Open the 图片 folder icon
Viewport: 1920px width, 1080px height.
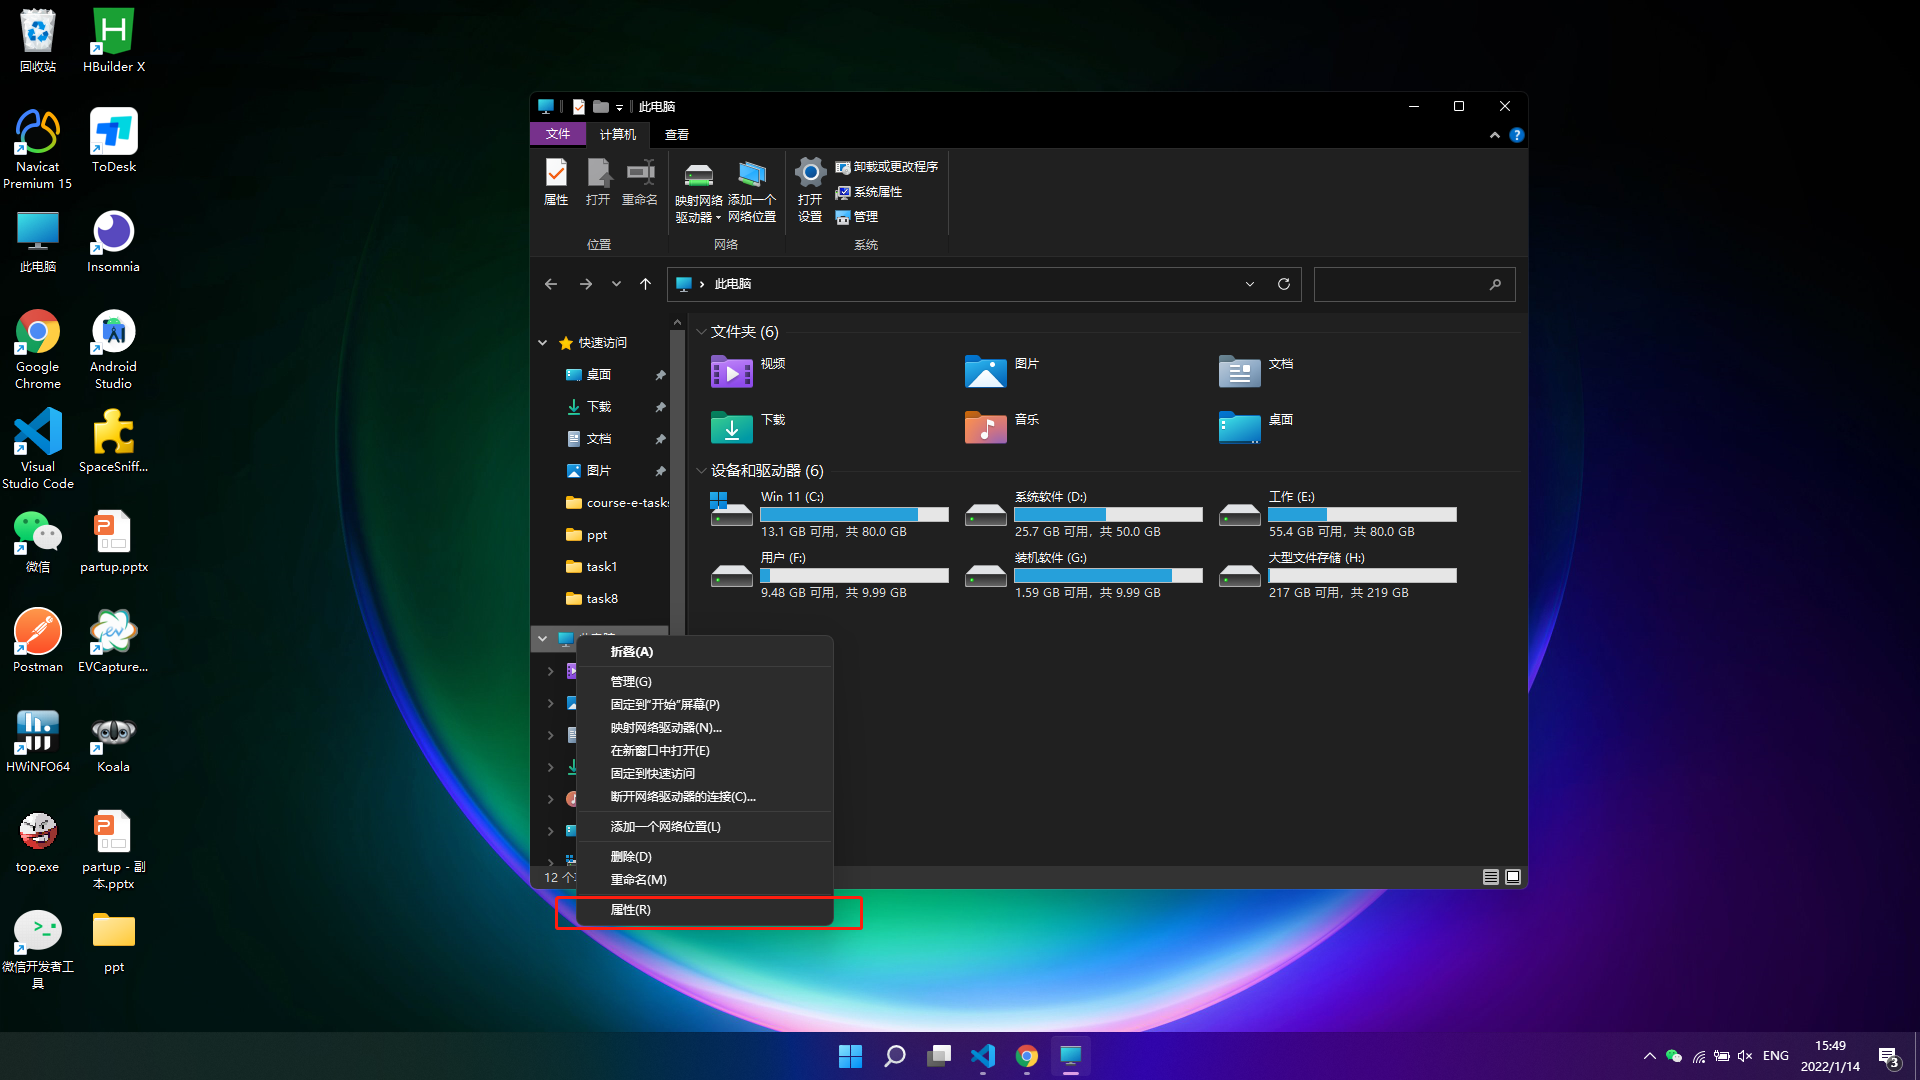pyautogui.click(x=986, y=371)
